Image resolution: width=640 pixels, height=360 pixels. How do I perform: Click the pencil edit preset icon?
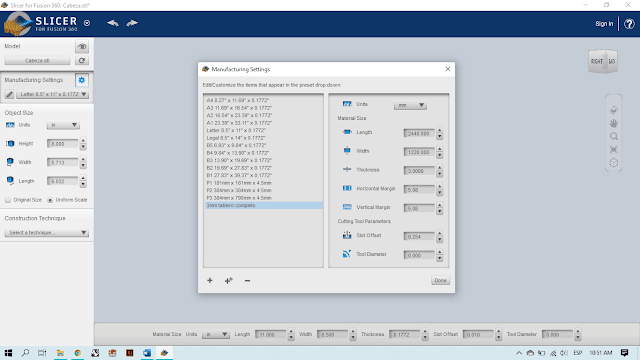click(9, 94)
